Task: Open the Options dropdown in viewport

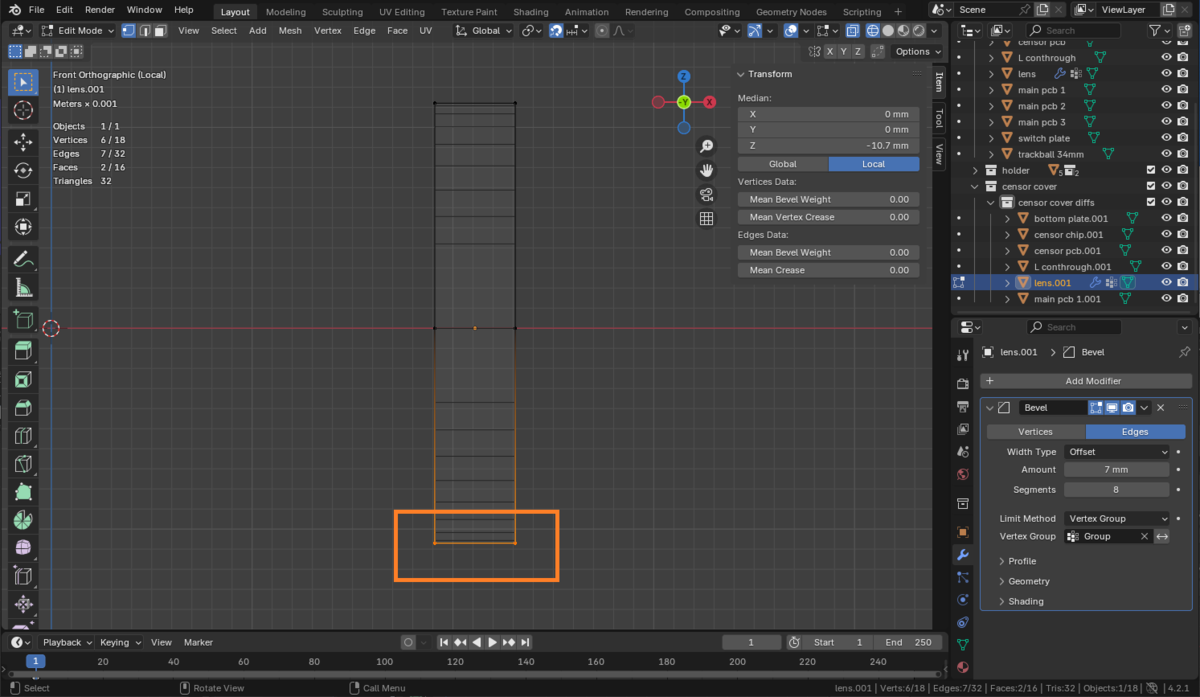Action: [x=916, y=51]
